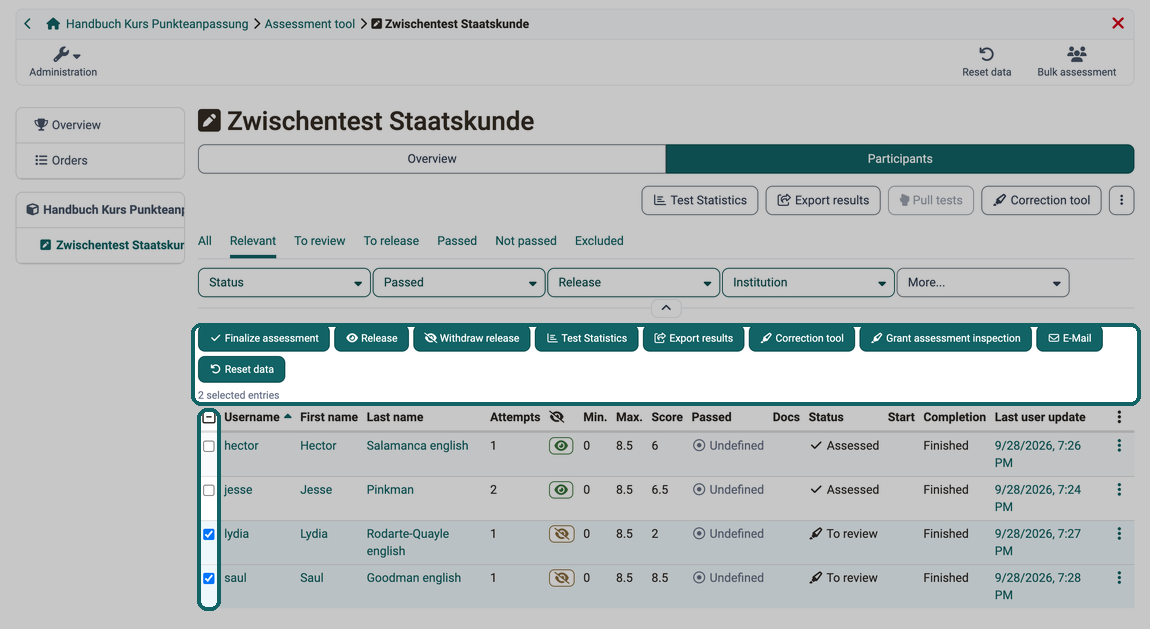The image size is (1150, 629).
Task: Open row actions menu for hector
Action: click(x=1119, y=446)
